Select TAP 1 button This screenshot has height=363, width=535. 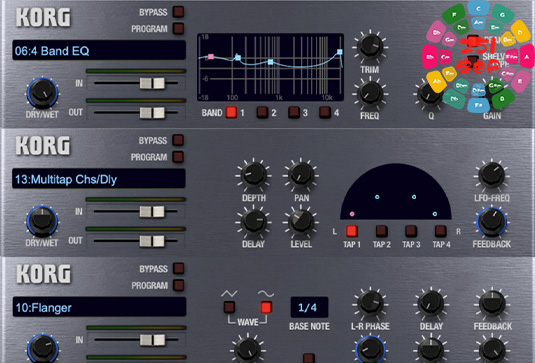coord(352,231)
